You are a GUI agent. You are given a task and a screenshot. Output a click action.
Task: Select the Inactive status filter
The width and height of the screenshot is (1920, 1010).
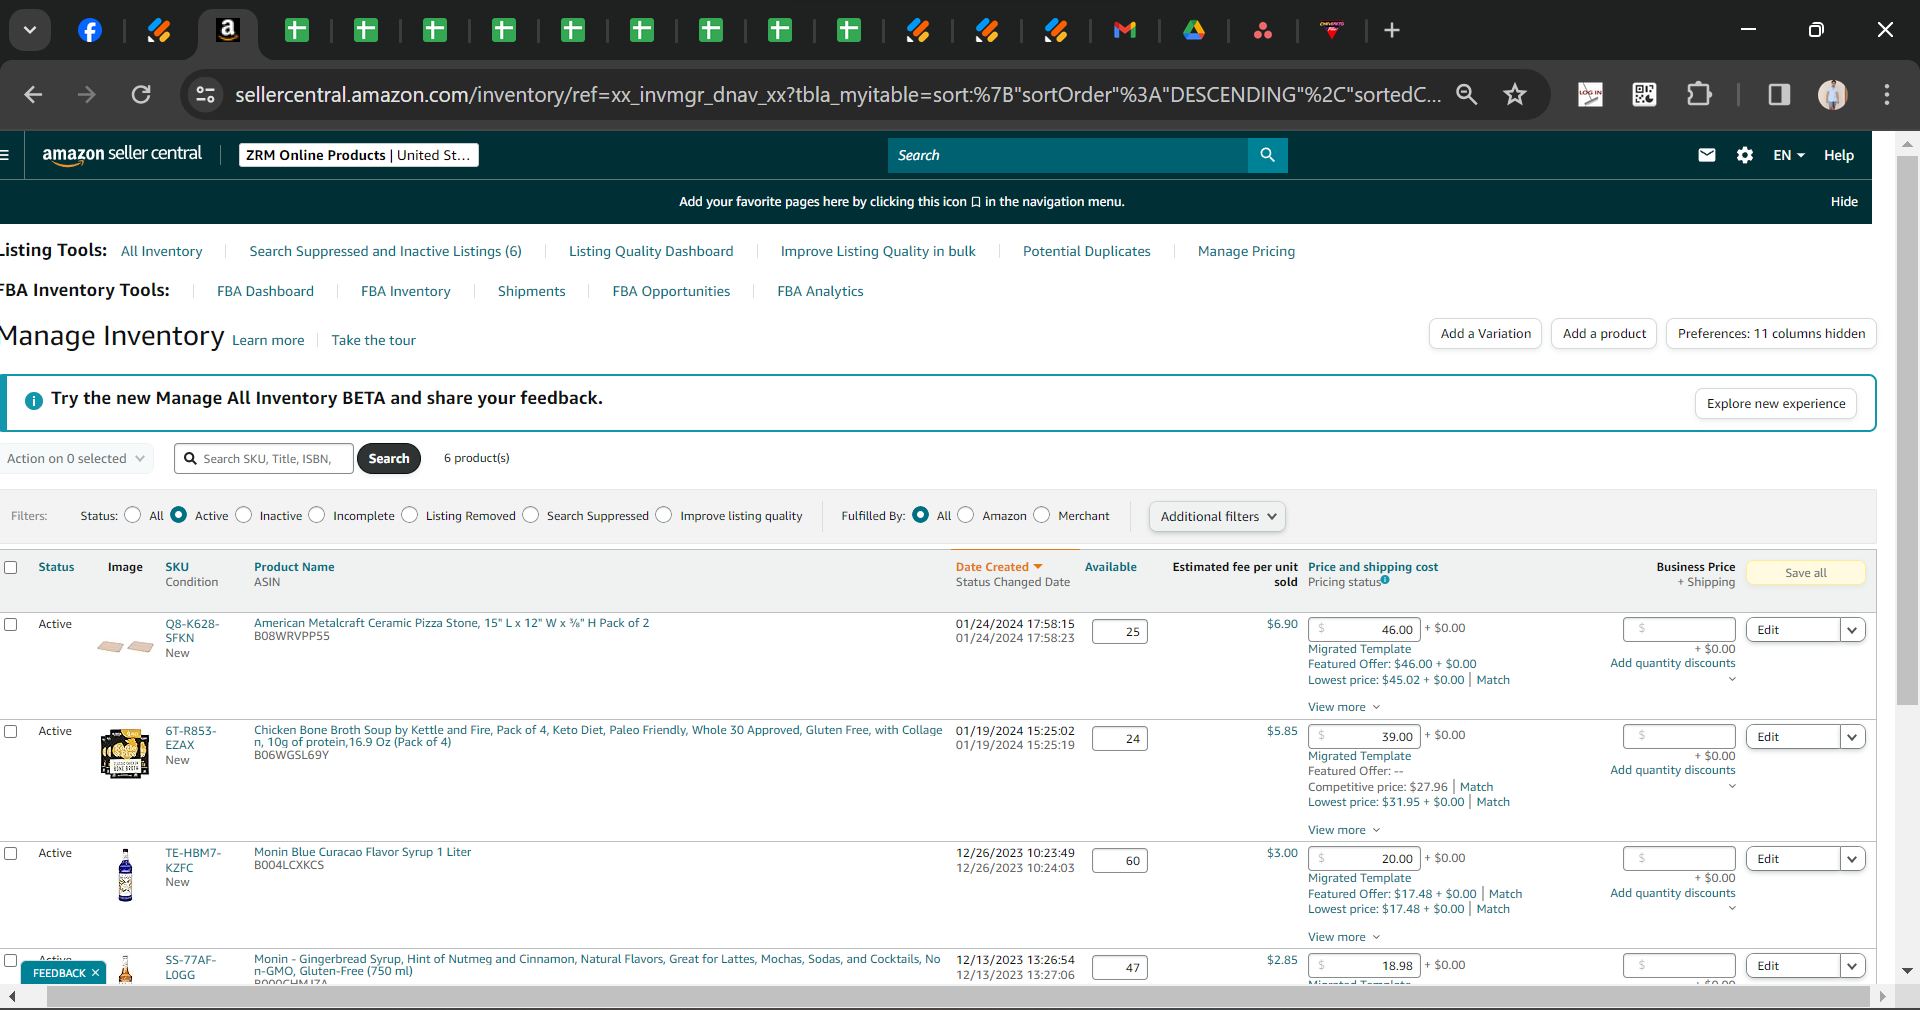coord(244,515)
